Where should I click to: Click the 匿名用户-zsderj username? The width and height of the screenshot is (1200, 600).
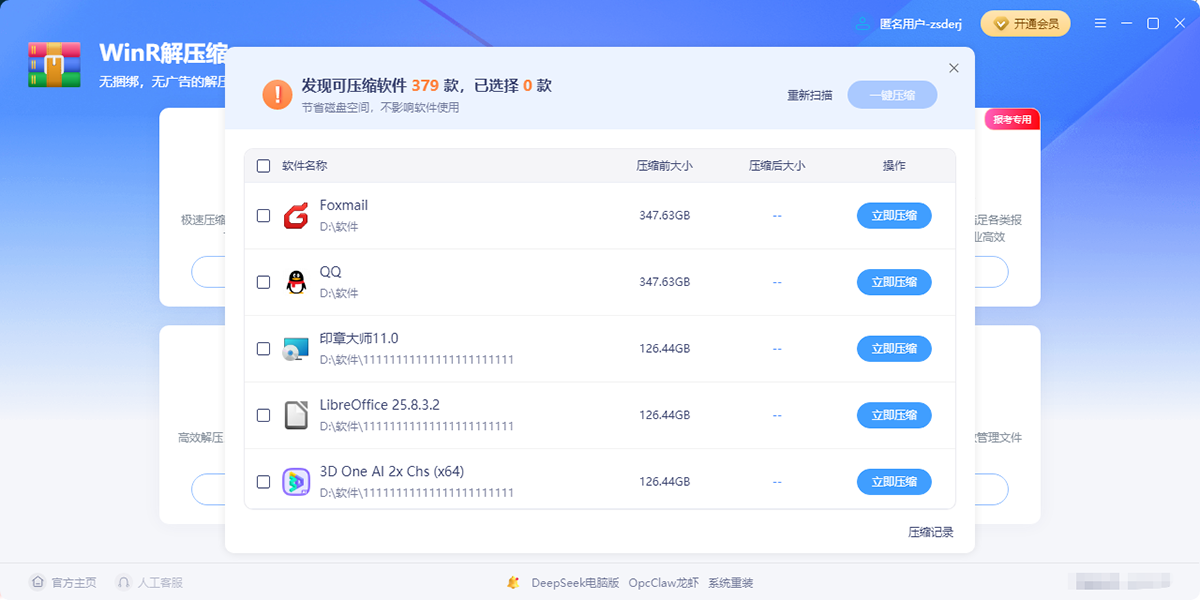click(920, 23)
